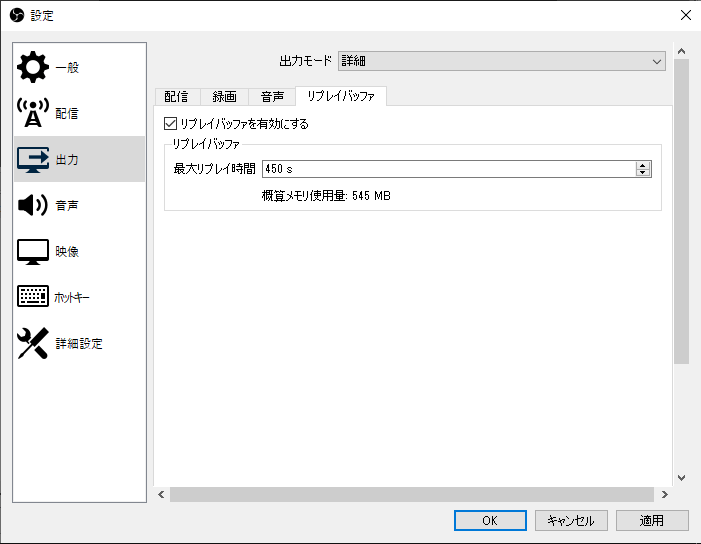Toggle リプレイバッファを有効にする checkbox
The image size is (701, 544).
(x=170, y=123)
